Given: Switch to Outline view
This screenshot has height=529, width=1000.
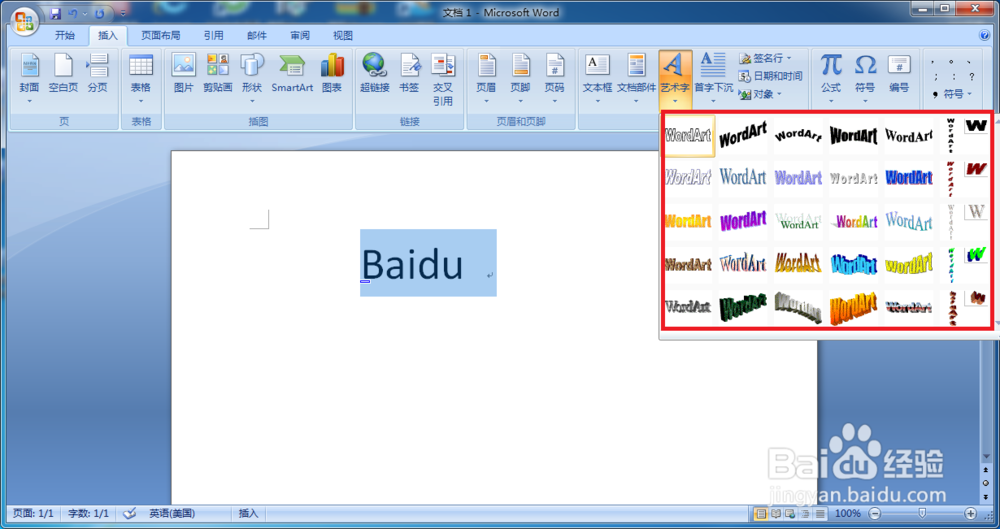Looking at the screenshot, I should pyautogui.click(x=805, y=514).
